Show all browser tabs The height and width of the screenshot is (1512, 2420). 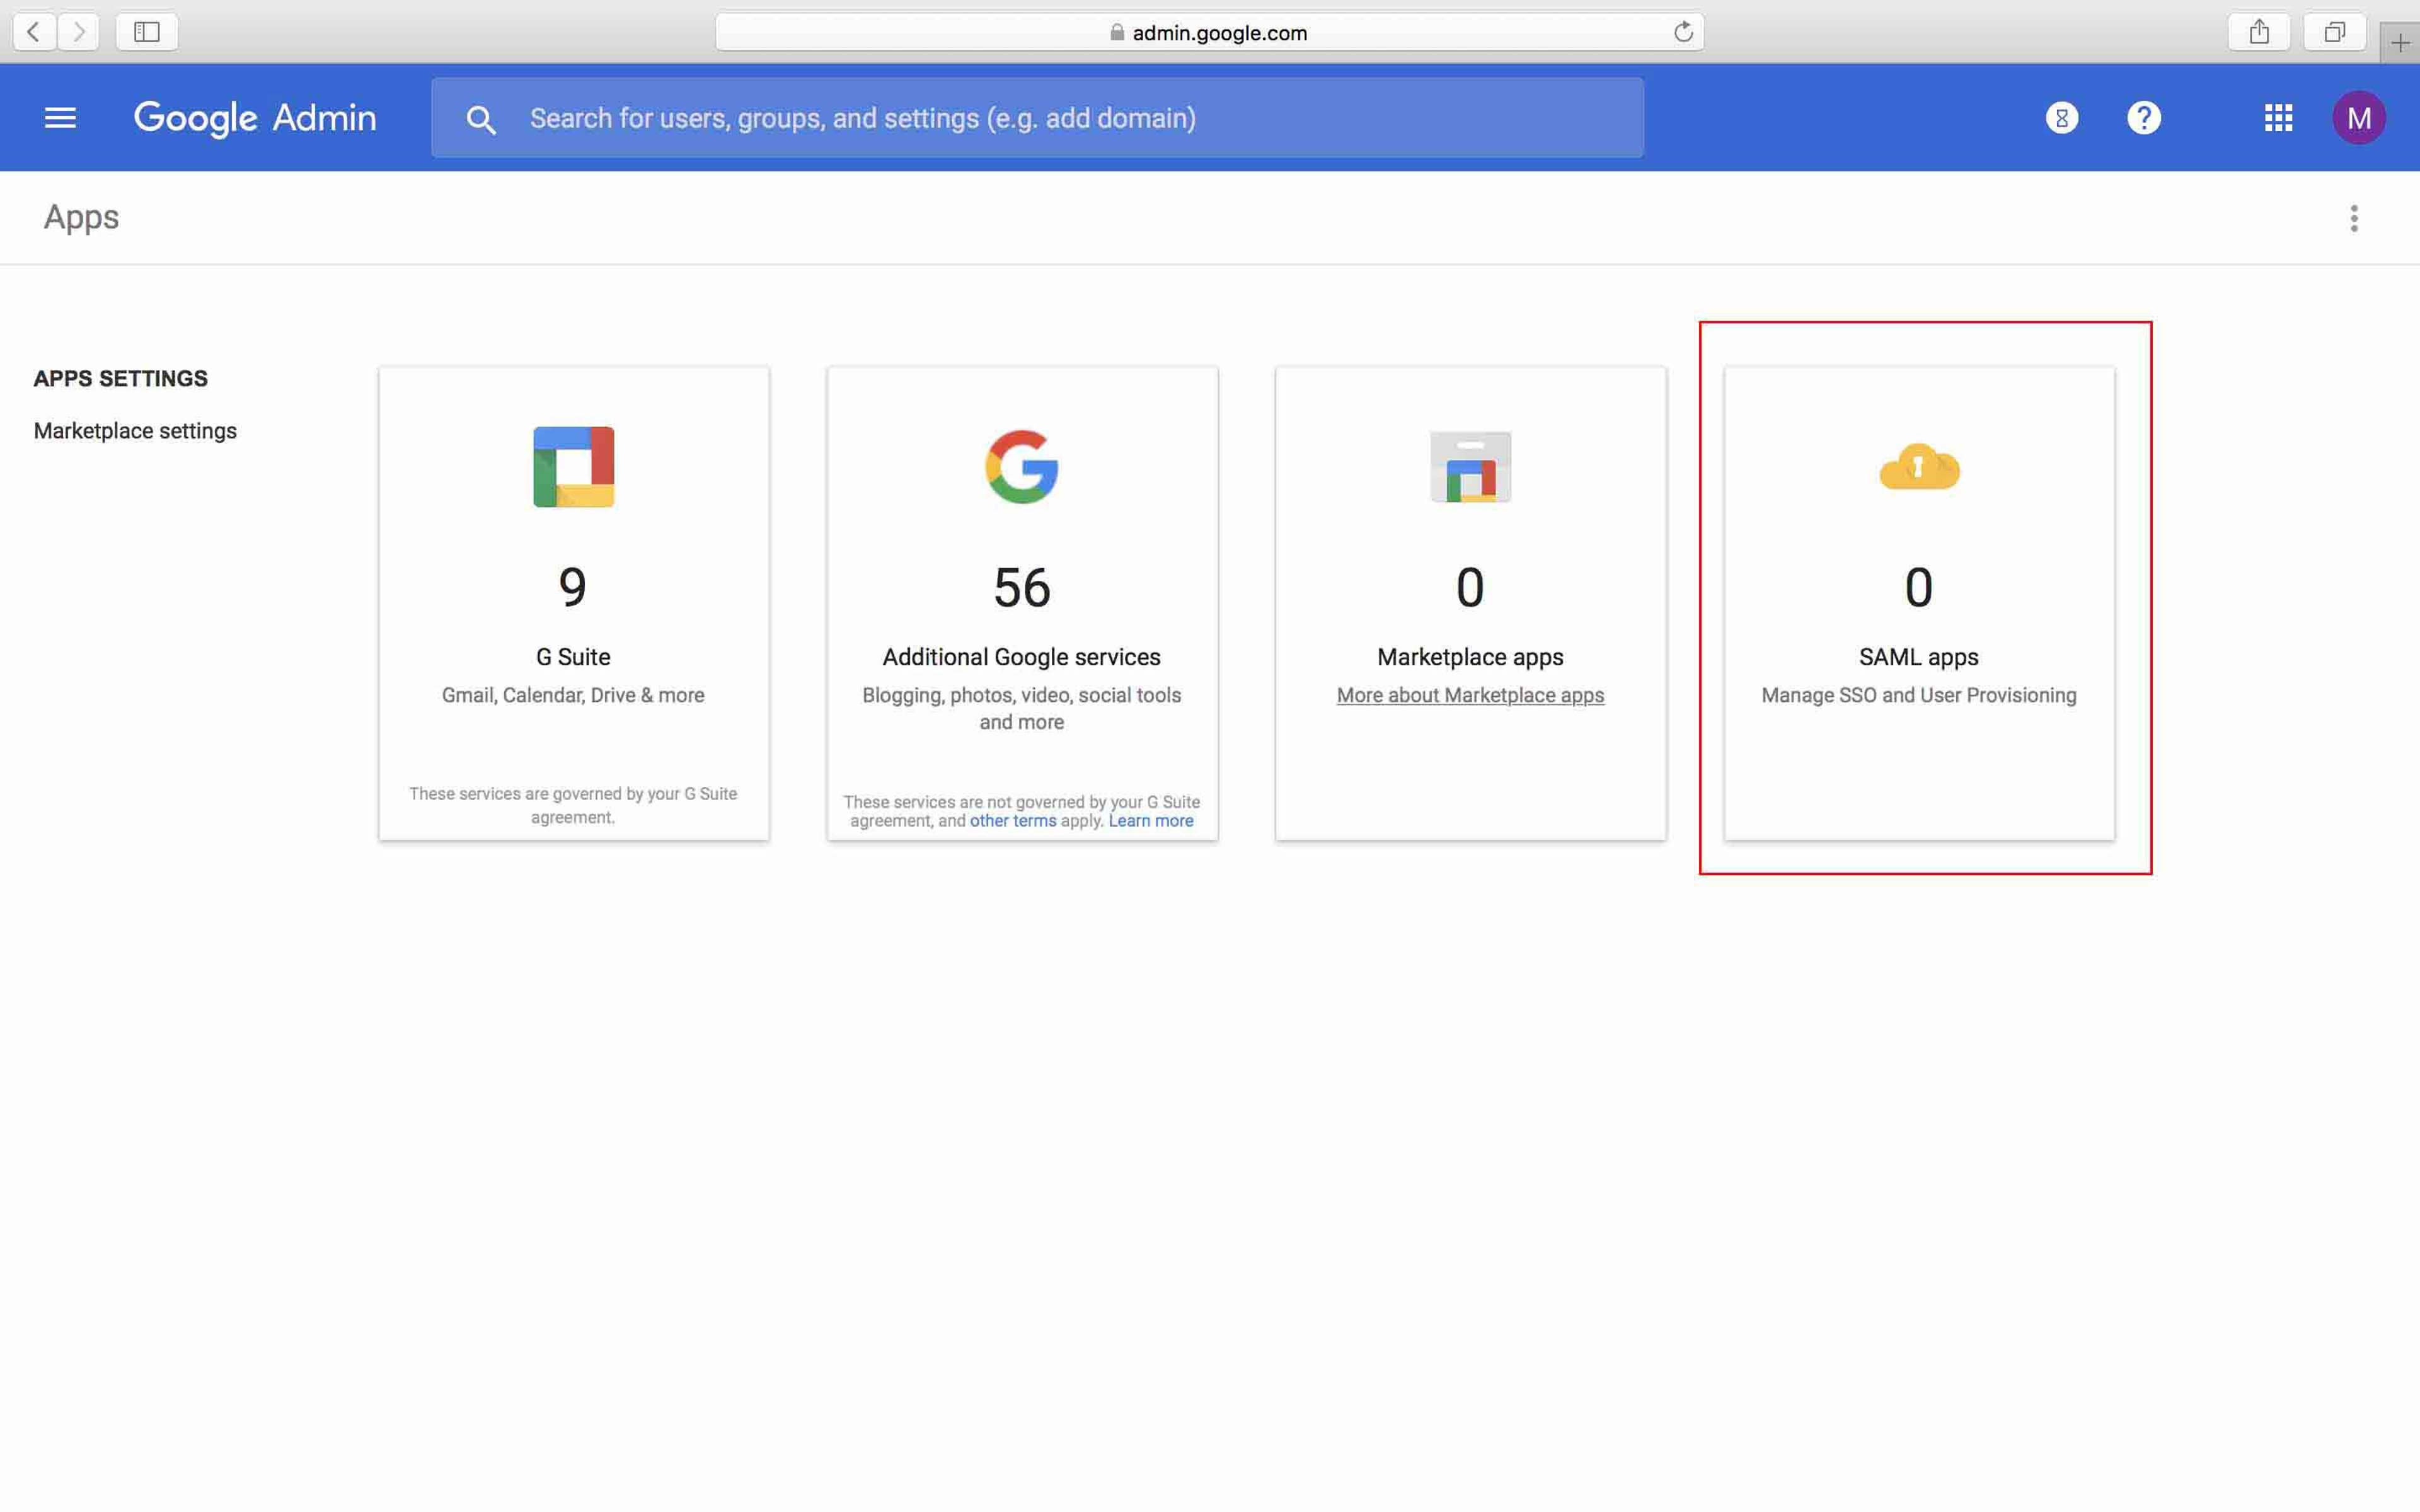click(2334, 32)
